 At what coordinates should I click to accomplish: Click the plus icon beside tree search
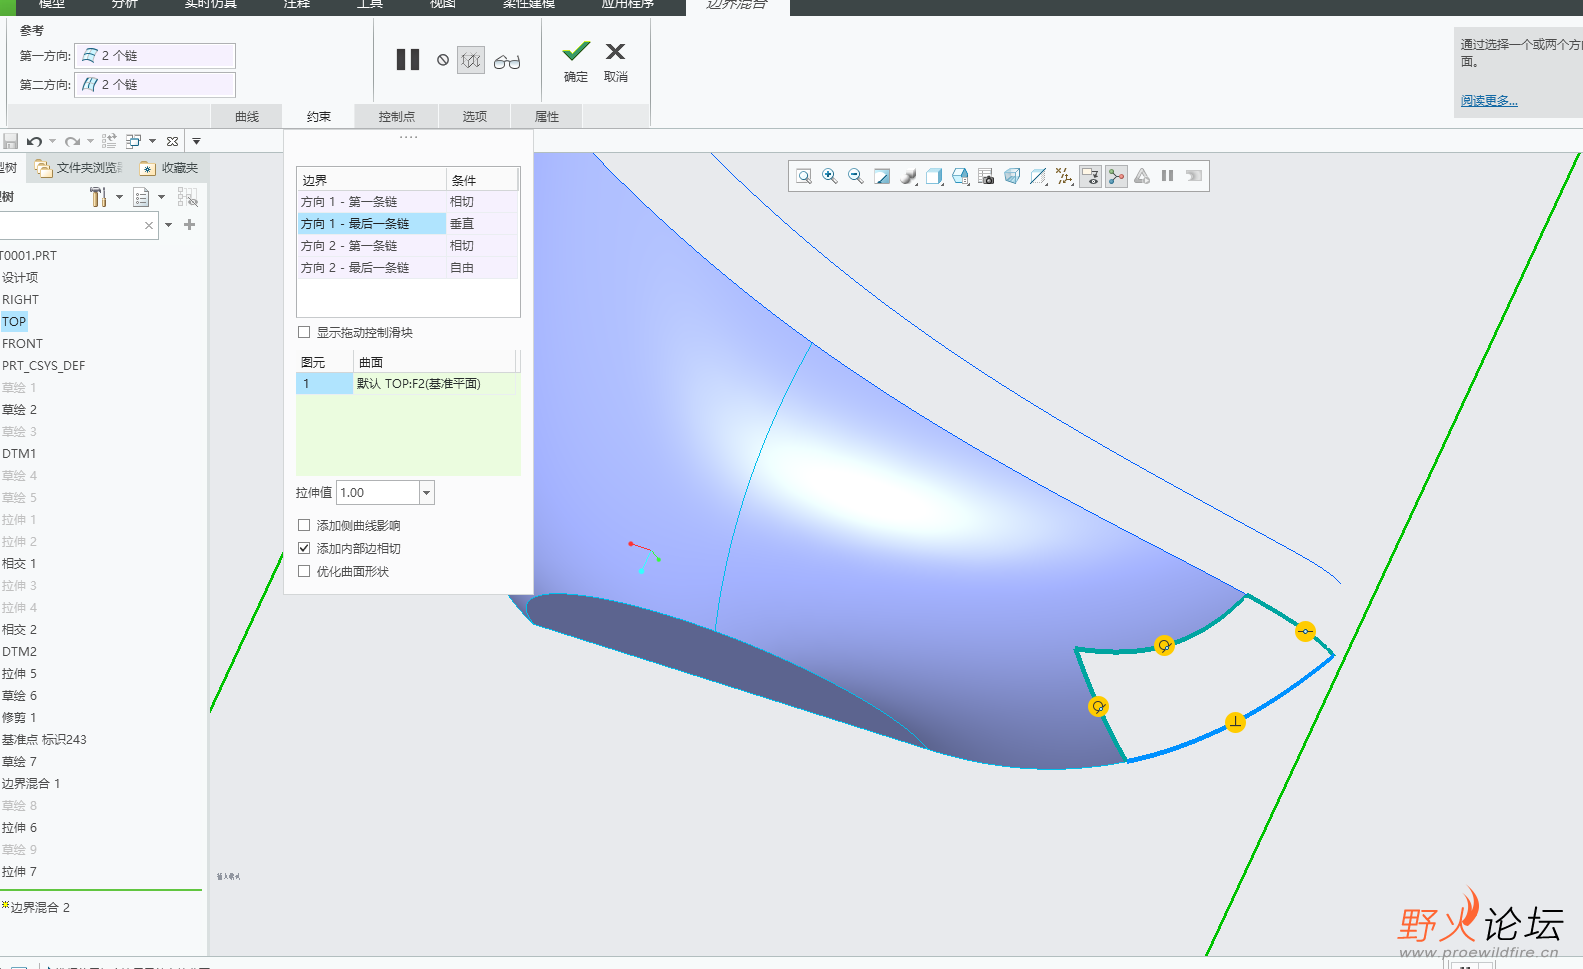189,225
